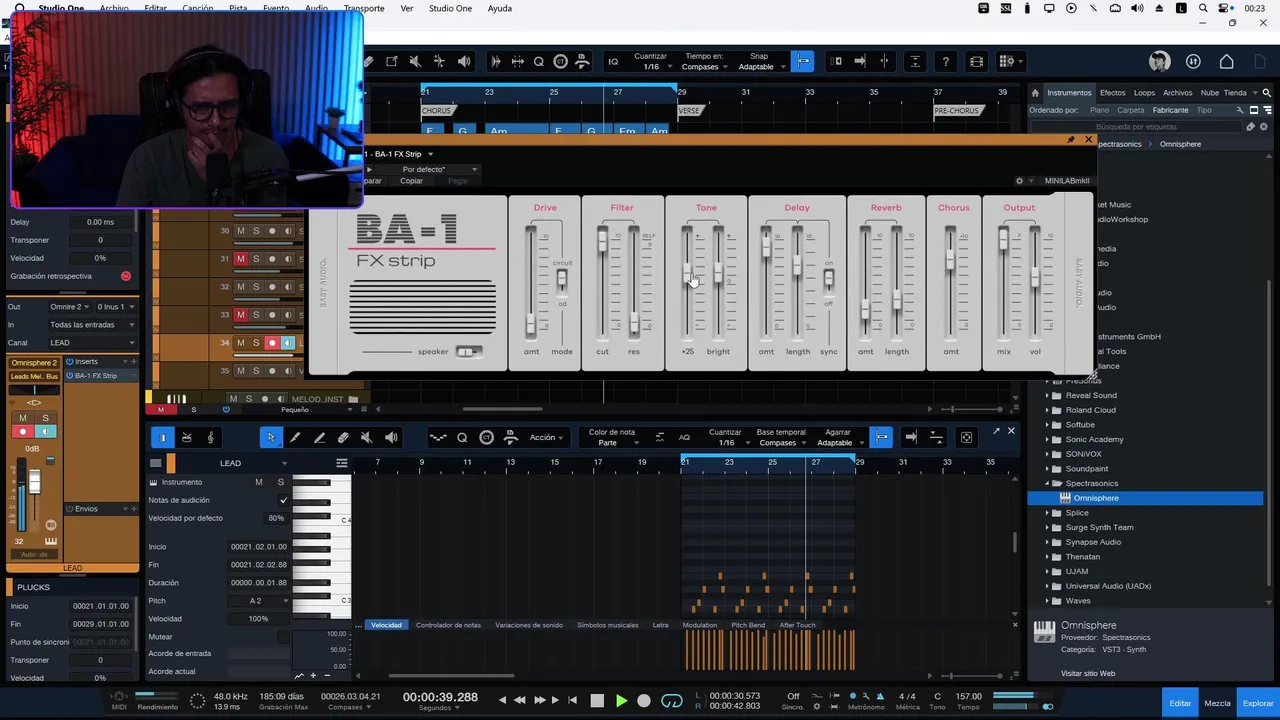The height and width of the screenshot is (720, 1280).
Task: Toggle Notas de audición checkbox
Action: point(283,500)
